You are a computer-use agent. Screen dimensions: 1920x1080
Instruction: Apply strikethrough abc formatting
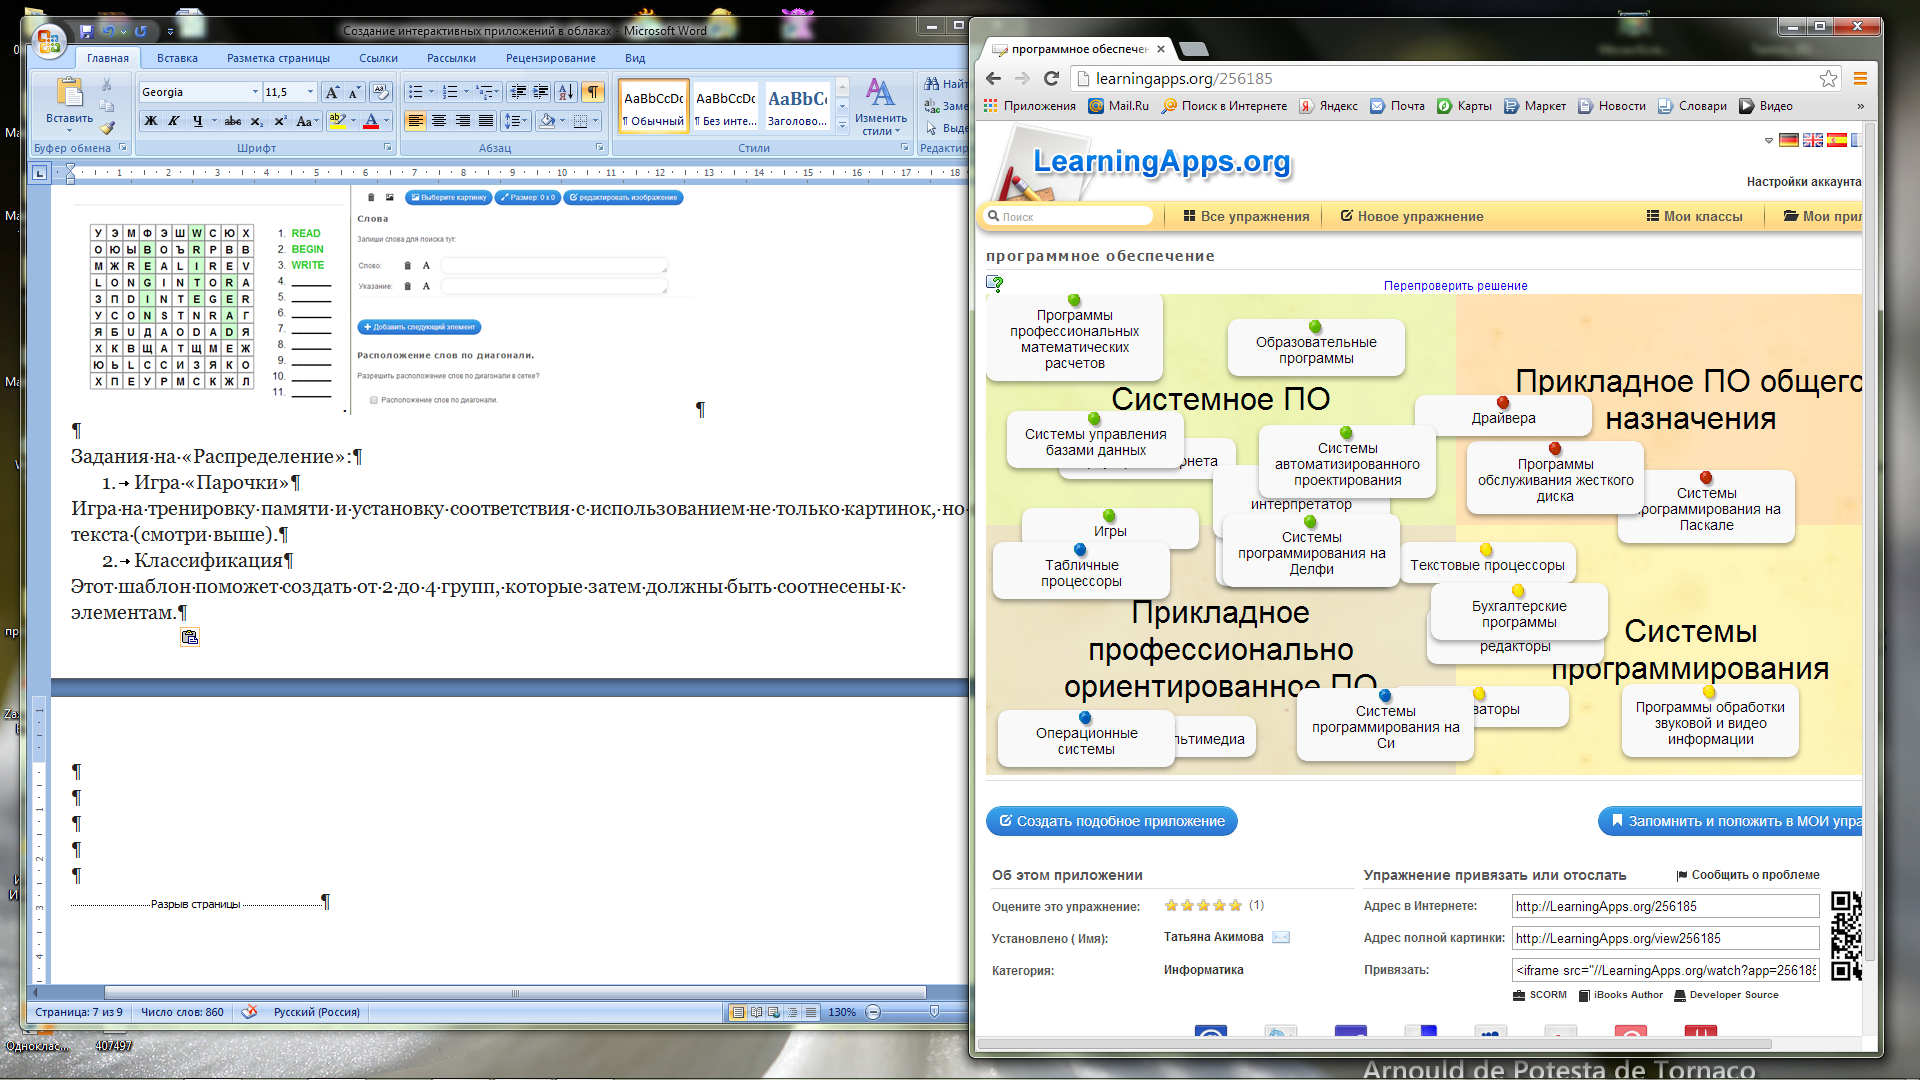coord(233,121)
